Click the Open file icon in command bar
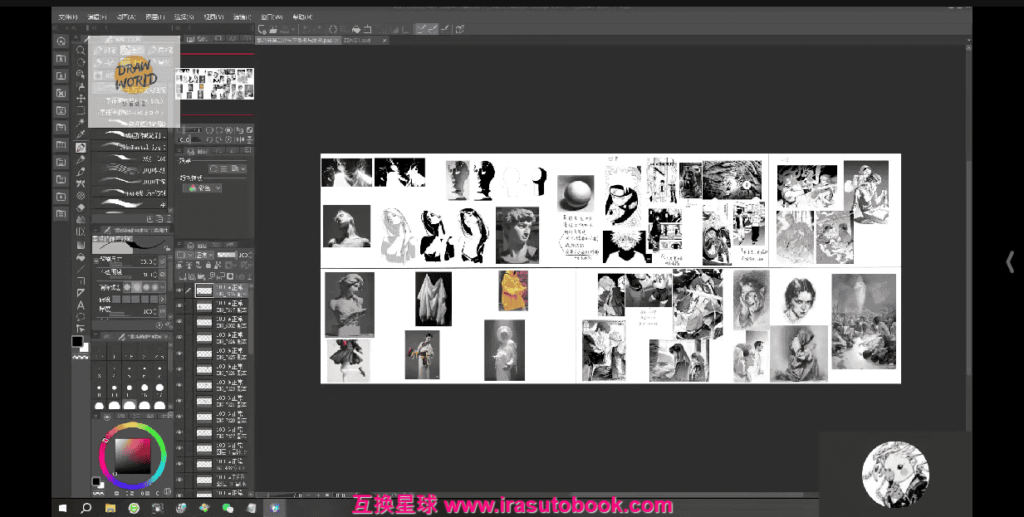The image size is (1024, 517). tap(274, 29)
